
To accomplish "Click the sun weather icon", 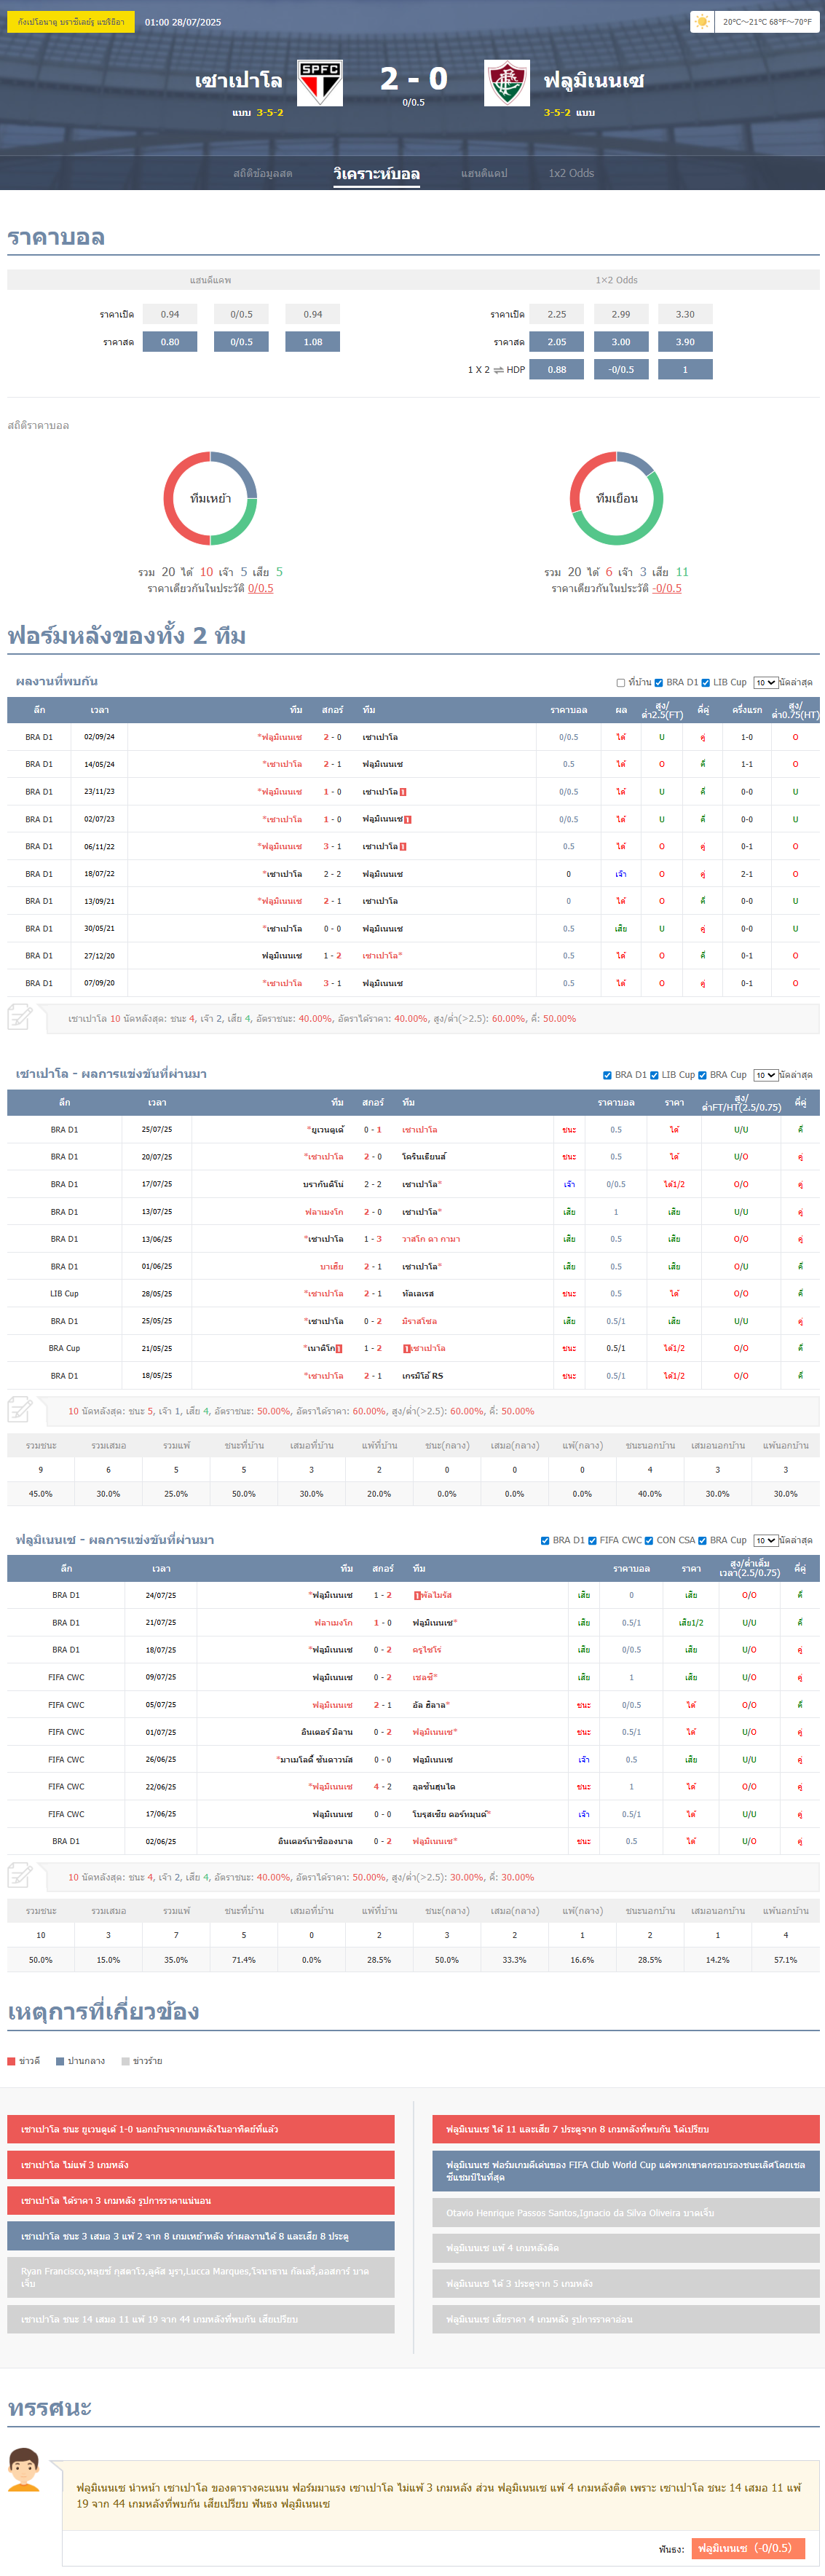I will point(703,21).
